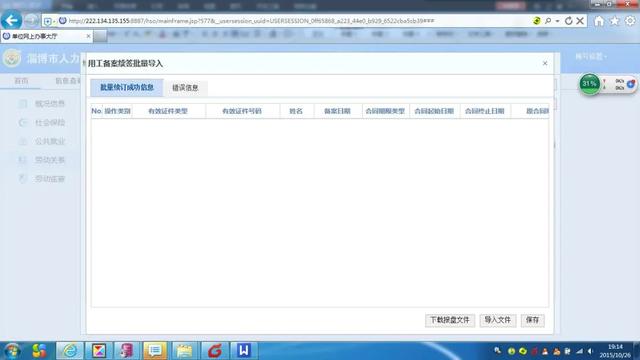This screenshot has height=360, width=640.
Task: Click the browser forward arrow button
Action: [31, 21]
